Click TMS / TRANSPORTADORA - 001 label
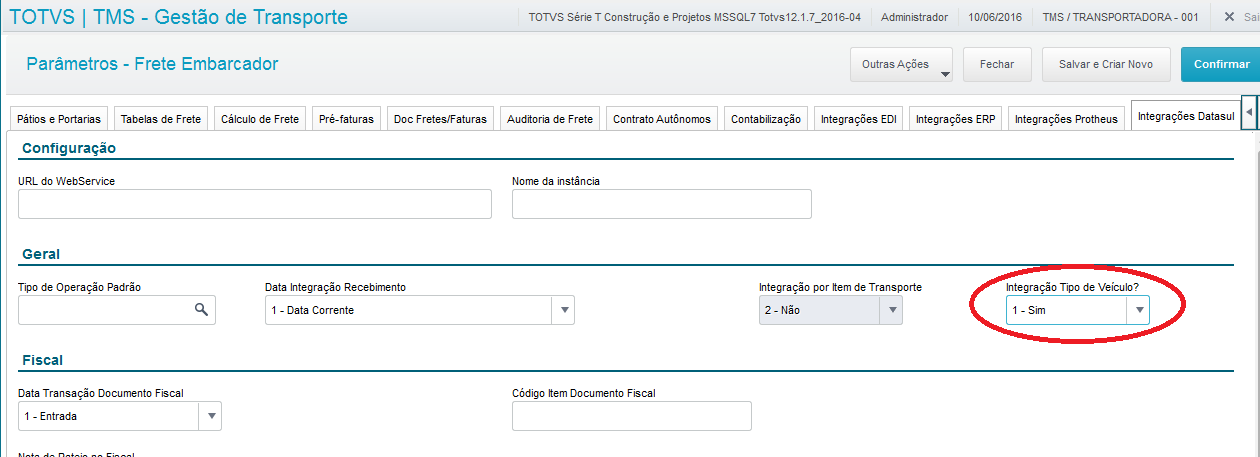 1120,17
